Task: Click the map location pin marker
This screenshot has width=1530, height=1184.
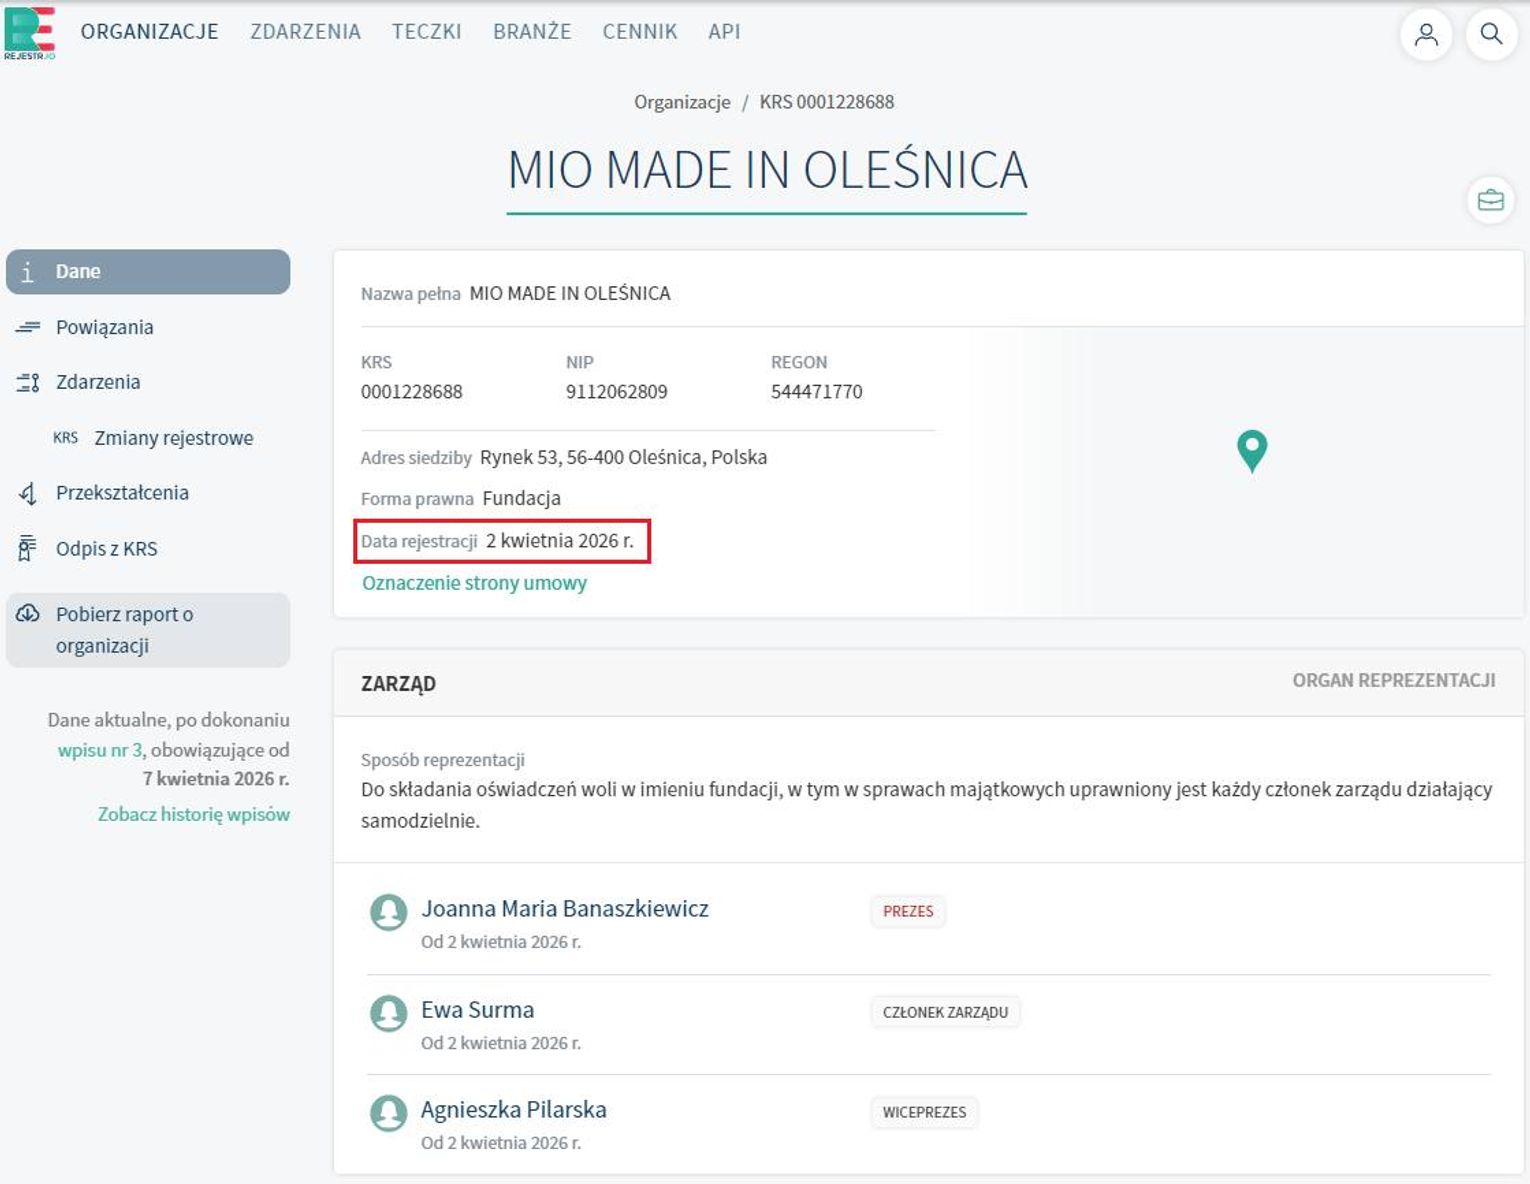Action: (1251, 450)
